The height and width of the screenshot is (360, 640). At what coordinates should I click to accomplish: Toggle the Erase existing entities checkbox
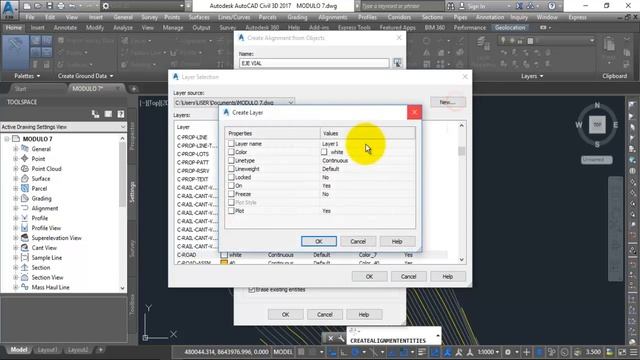click(x=251, y=289)
